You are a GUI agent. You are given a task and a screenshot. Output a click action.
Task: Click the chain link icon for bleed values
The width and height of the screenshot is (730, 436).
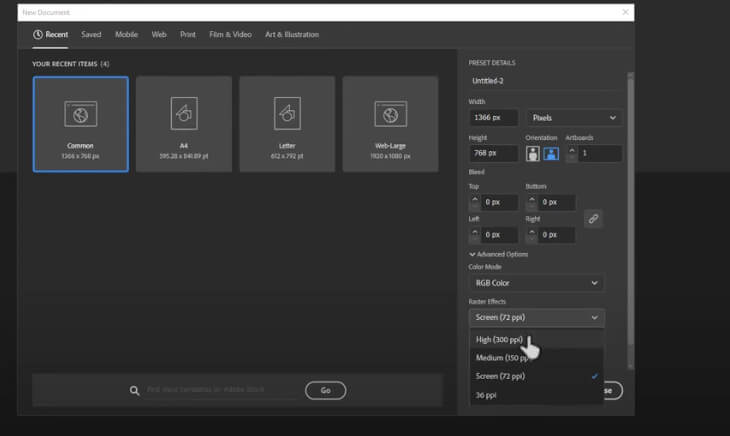pos(593,218)
